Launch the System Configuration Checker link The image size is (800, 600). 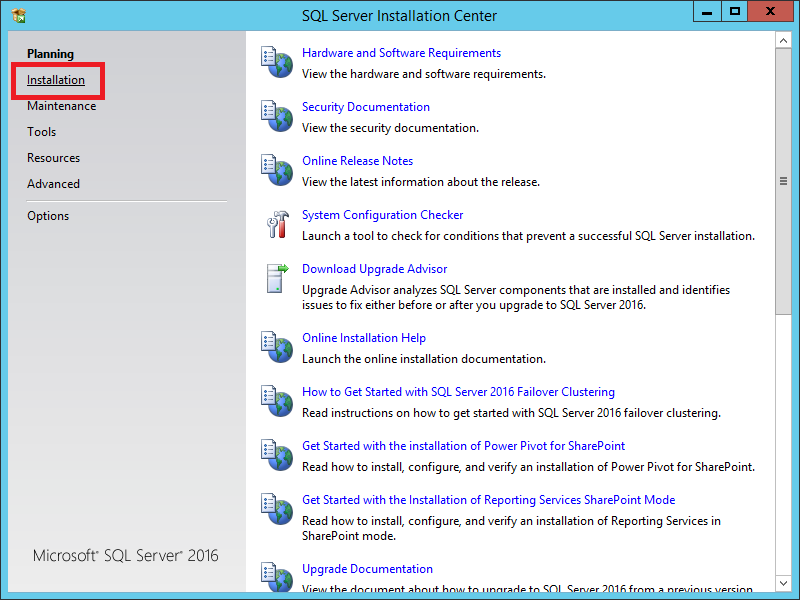(382, 215)
